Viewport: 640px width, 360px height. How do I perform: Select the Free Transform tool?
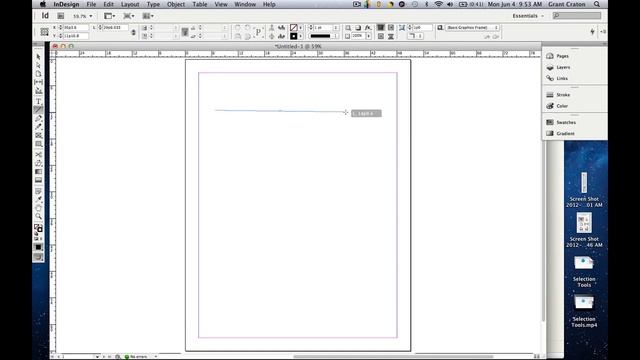pos(38,163)
